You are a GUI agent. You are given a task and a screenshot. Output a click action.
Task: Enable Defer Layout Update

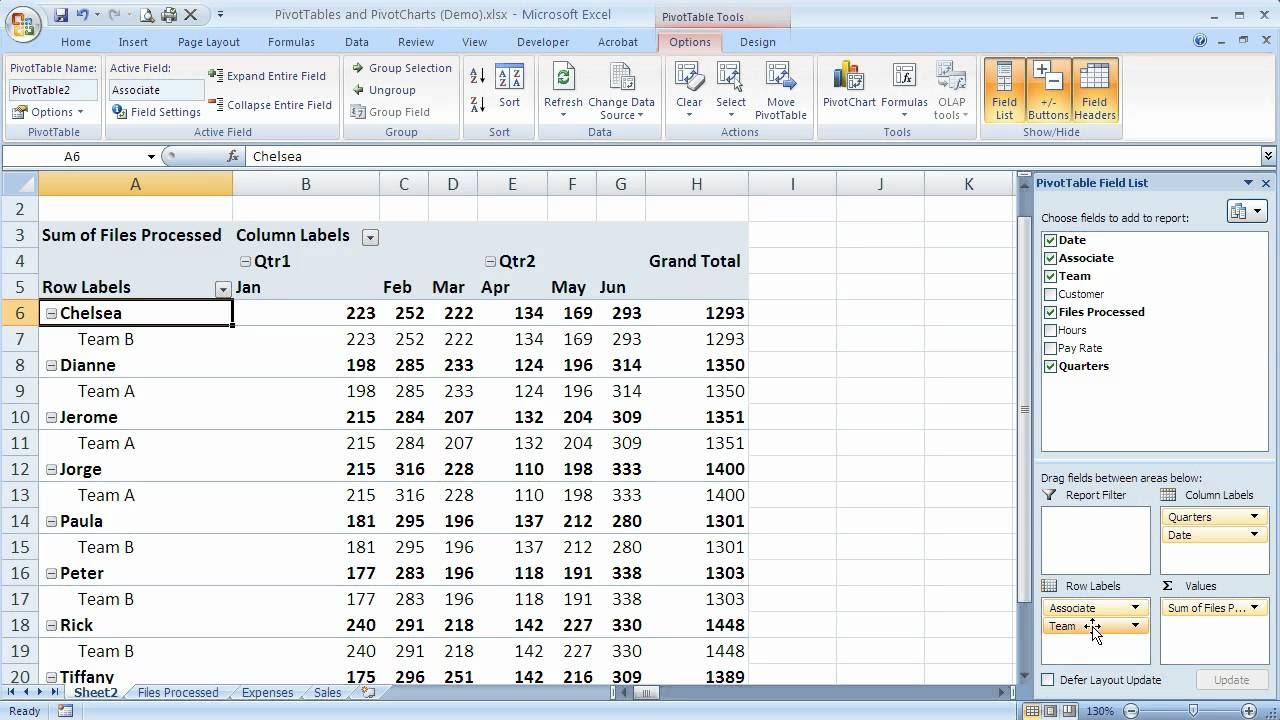1046,679
